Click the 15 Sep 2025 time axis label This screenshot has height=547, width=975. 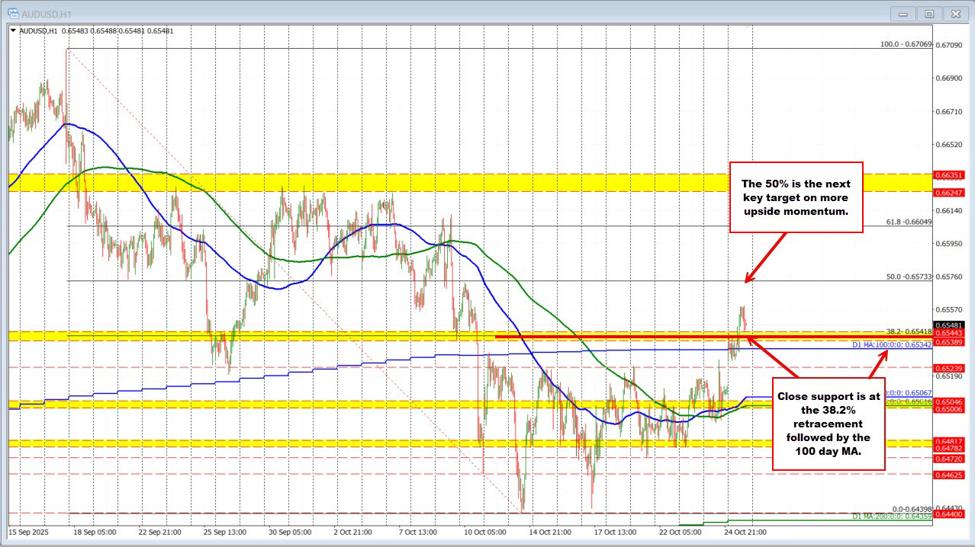[29, 533]
